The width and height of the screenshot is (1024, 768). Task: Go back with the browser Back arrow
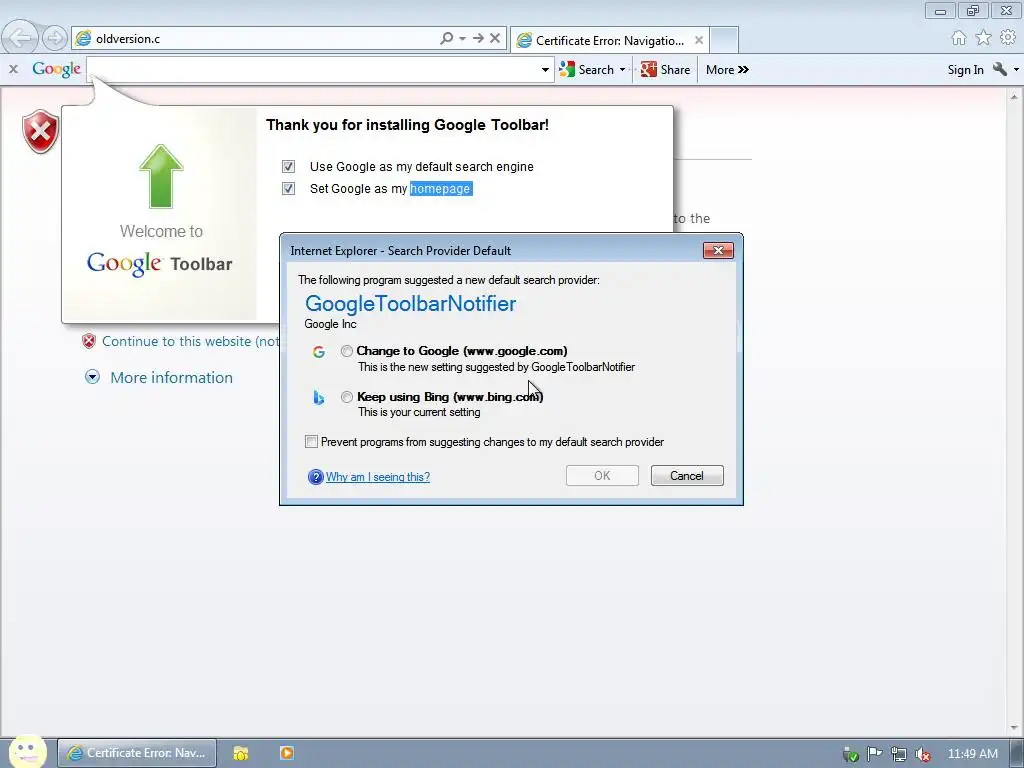[20, 37]
